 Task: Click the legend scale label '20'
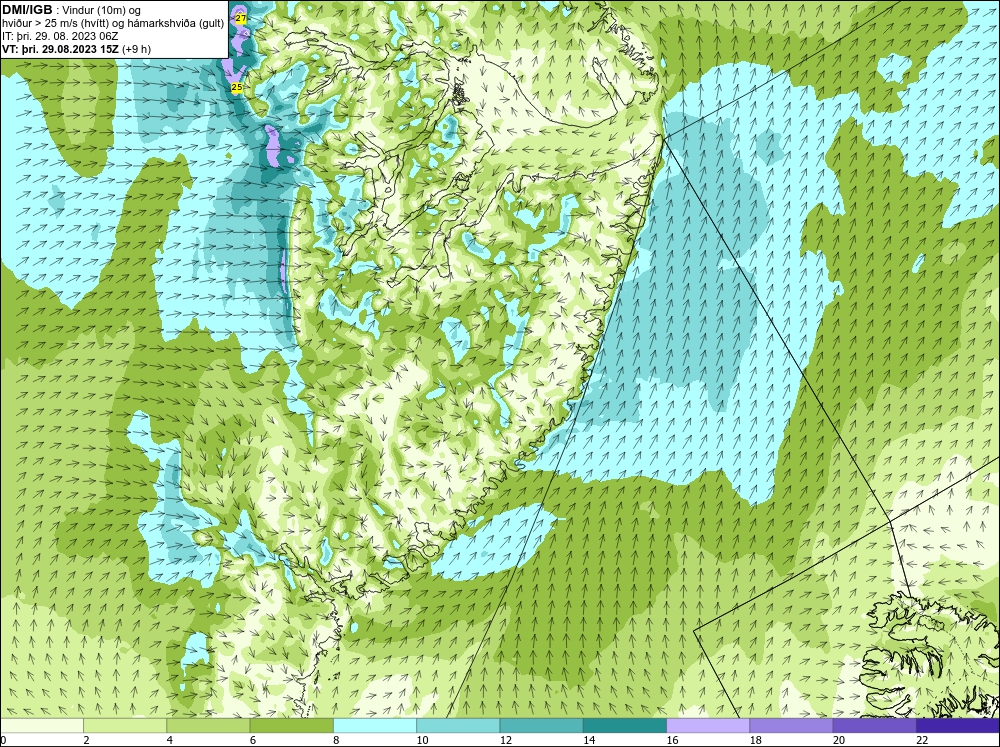pos(839,740)
